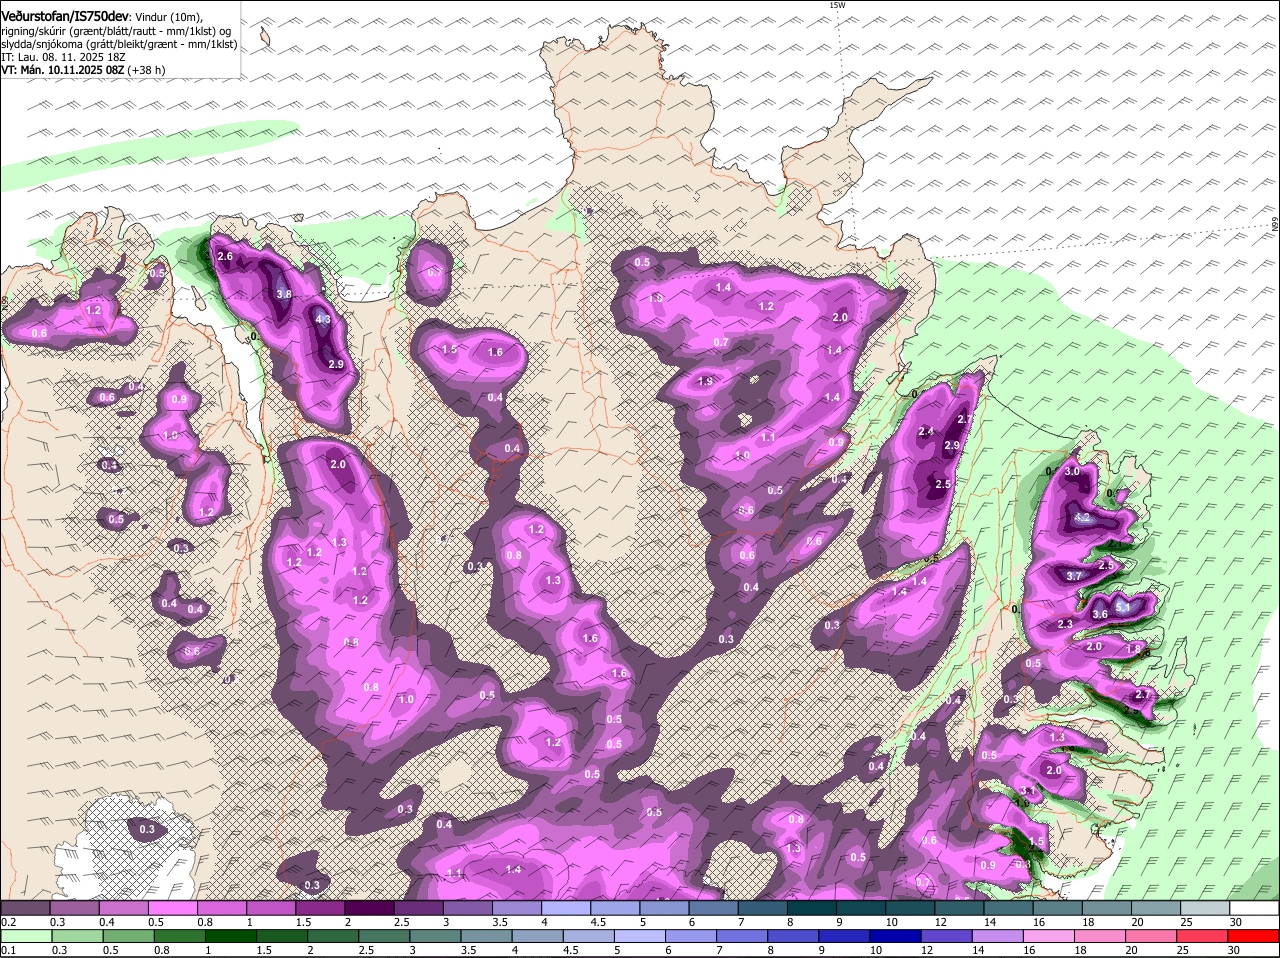This screenshot has width=1280, height=958.
Task: Click the '3.0' value on the east coast
Action: 1072,471
